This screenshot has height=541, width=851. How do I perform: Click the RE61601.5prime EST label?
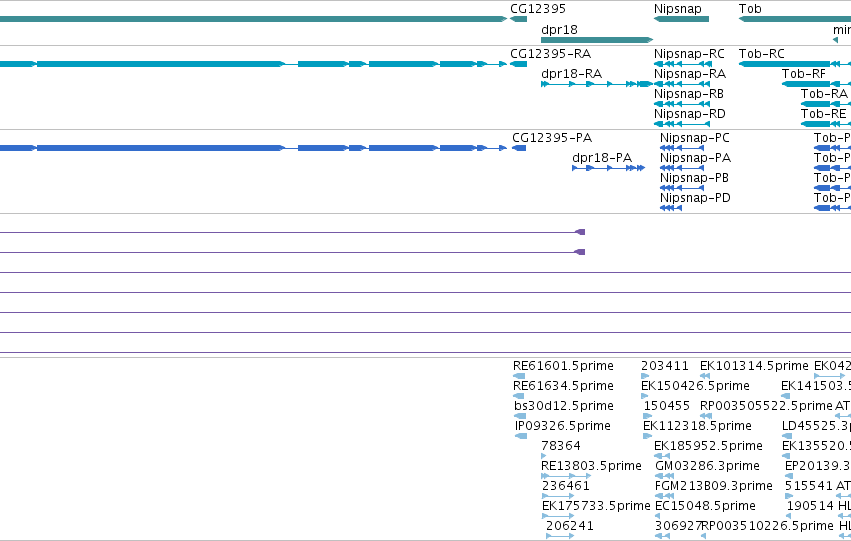563,366
